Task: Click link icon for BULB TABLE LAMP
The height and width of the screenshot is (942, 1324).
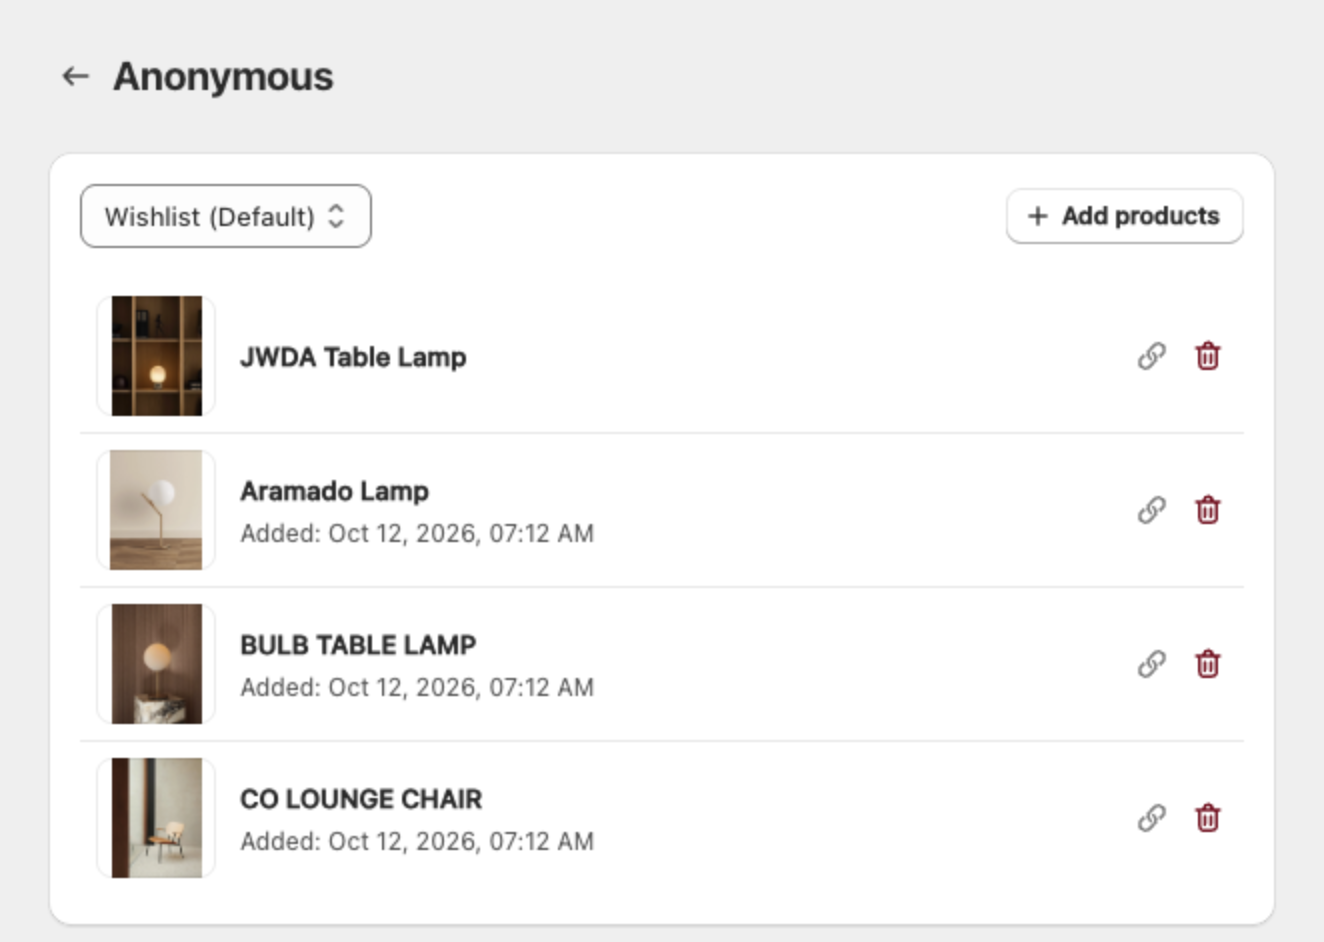Action: [1152, 664]
